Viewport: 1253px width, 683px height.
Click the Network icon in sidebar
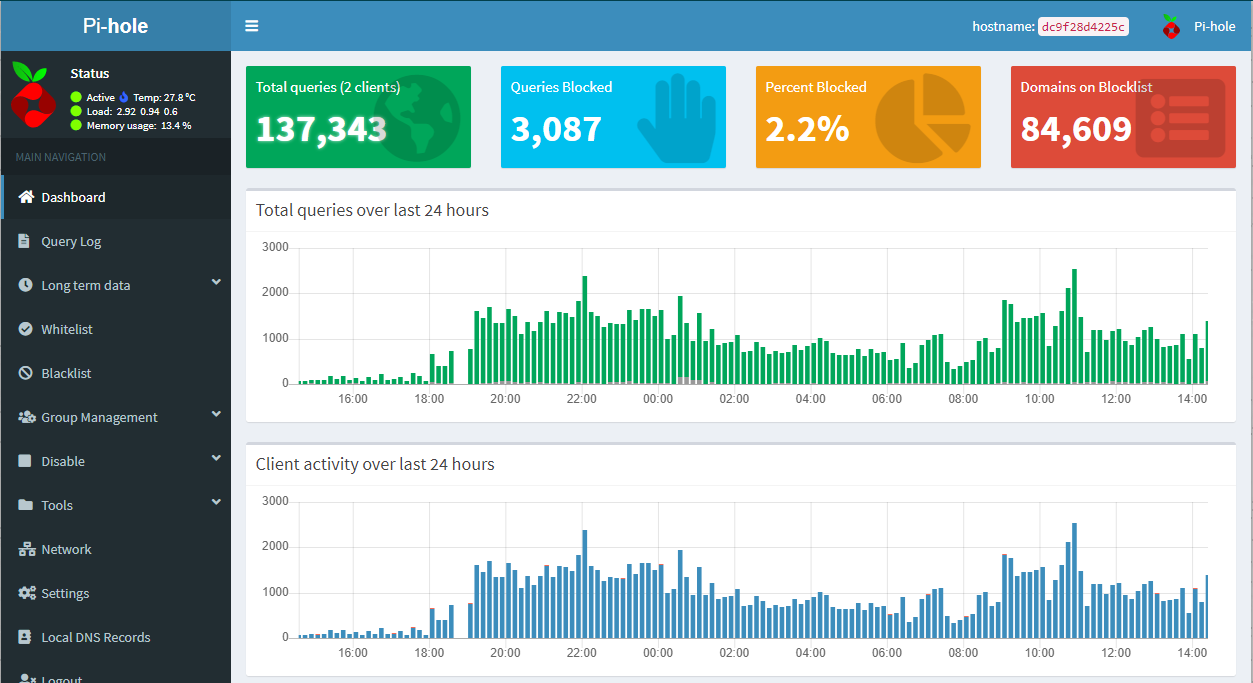click(x=26, y=549)
